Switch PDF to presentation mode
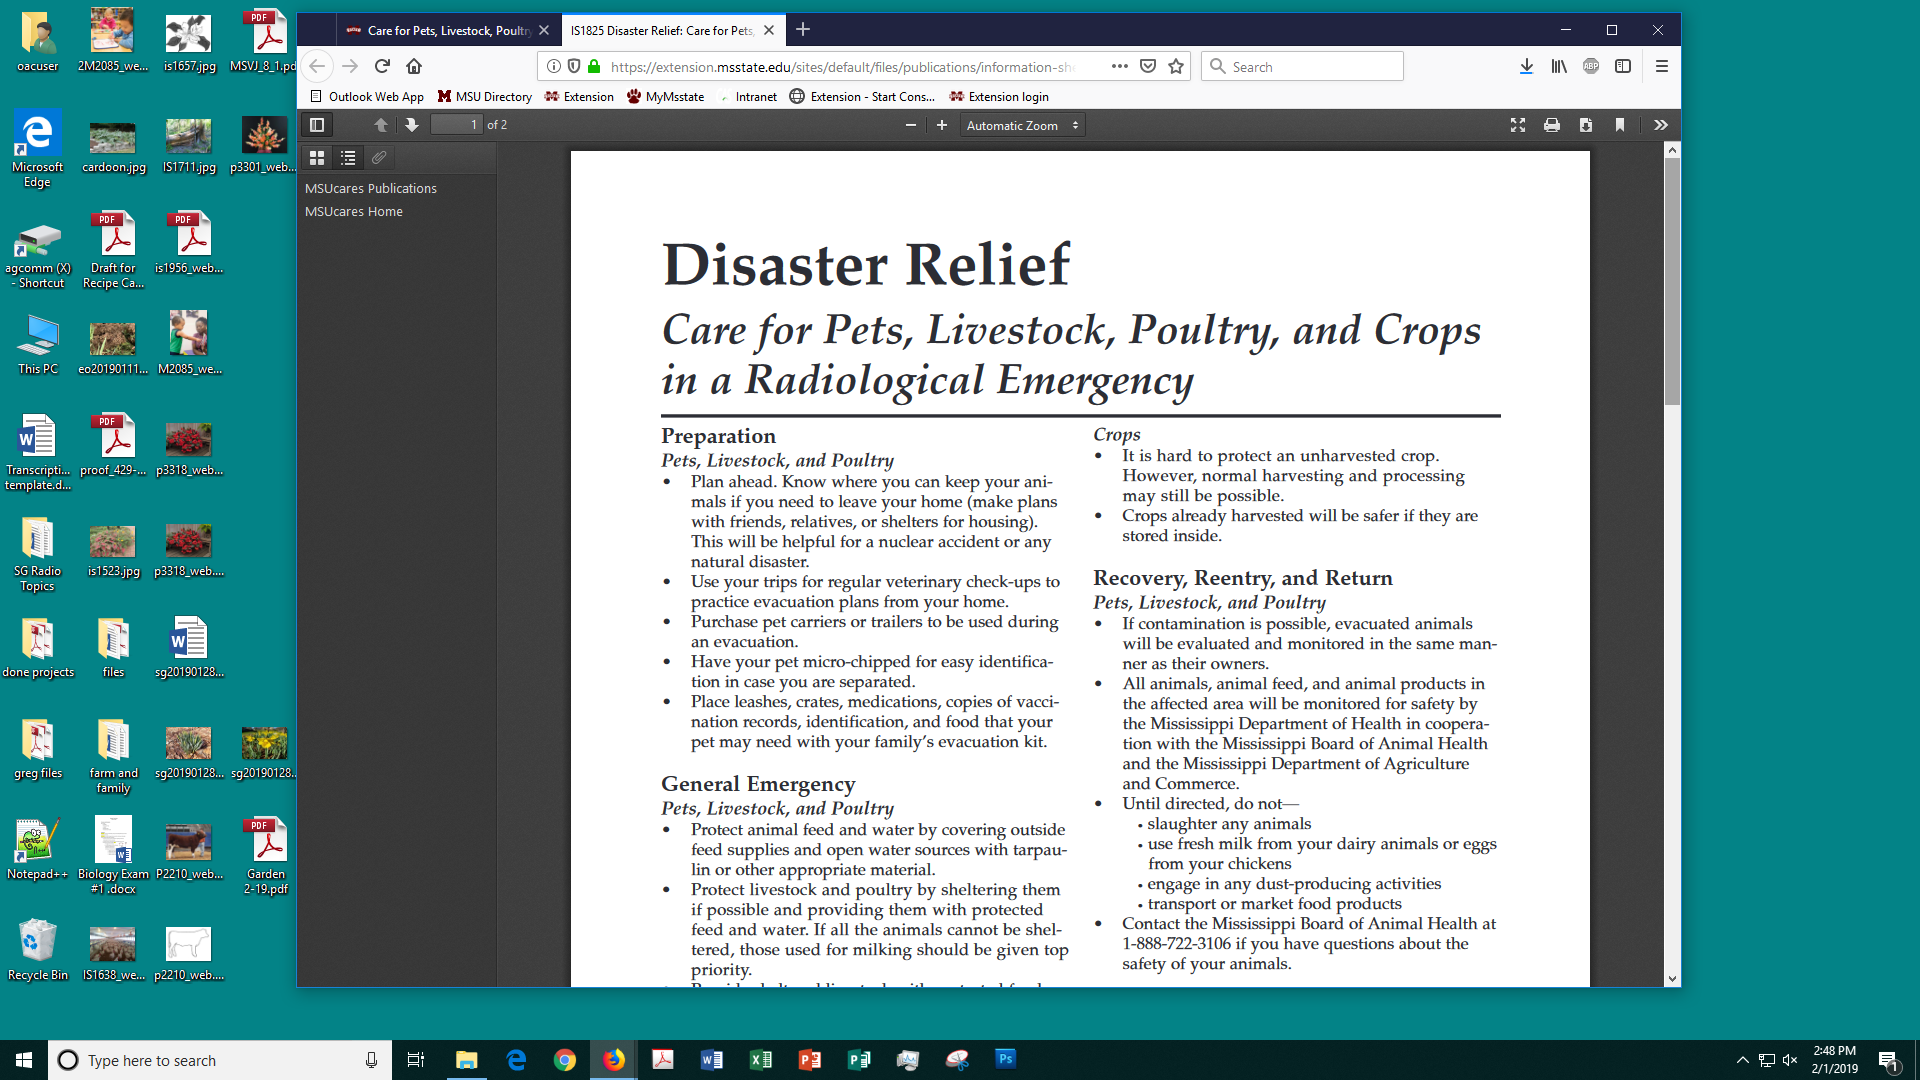Viewport: 1920px width, 1080px height. (x=1518, y=125)
